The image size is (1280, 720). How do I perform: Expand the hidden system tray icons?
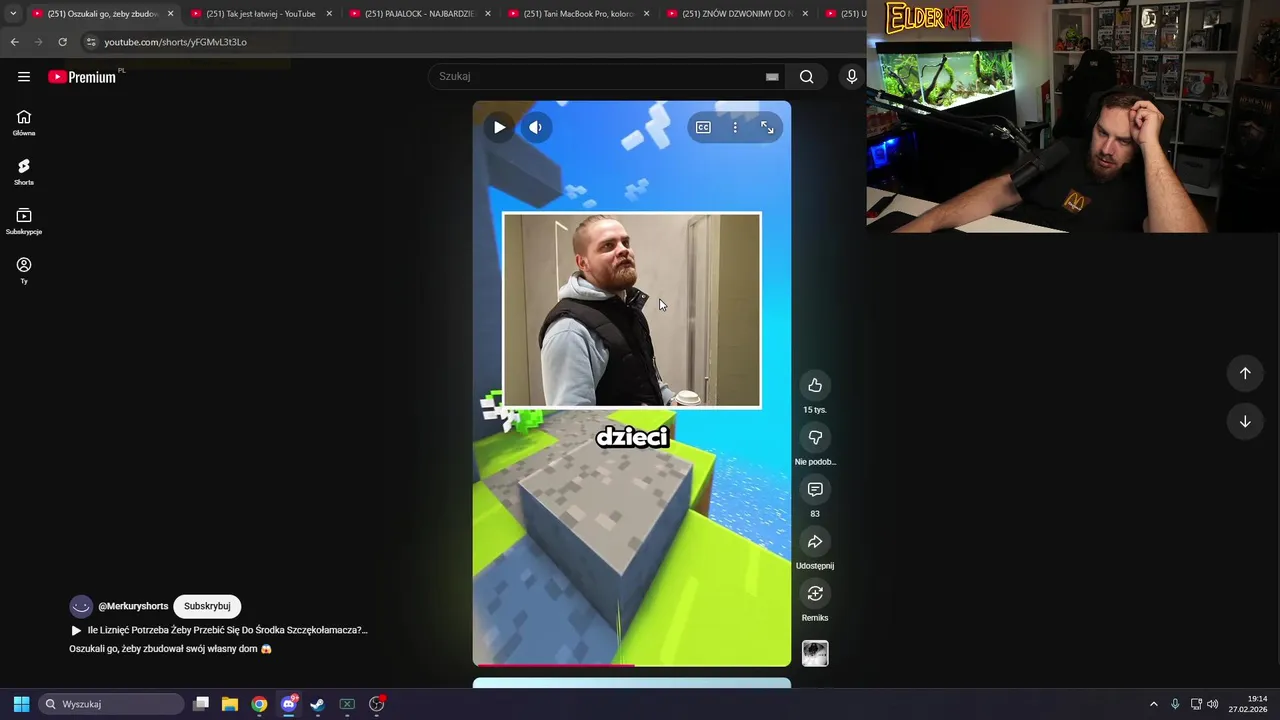1153,704
